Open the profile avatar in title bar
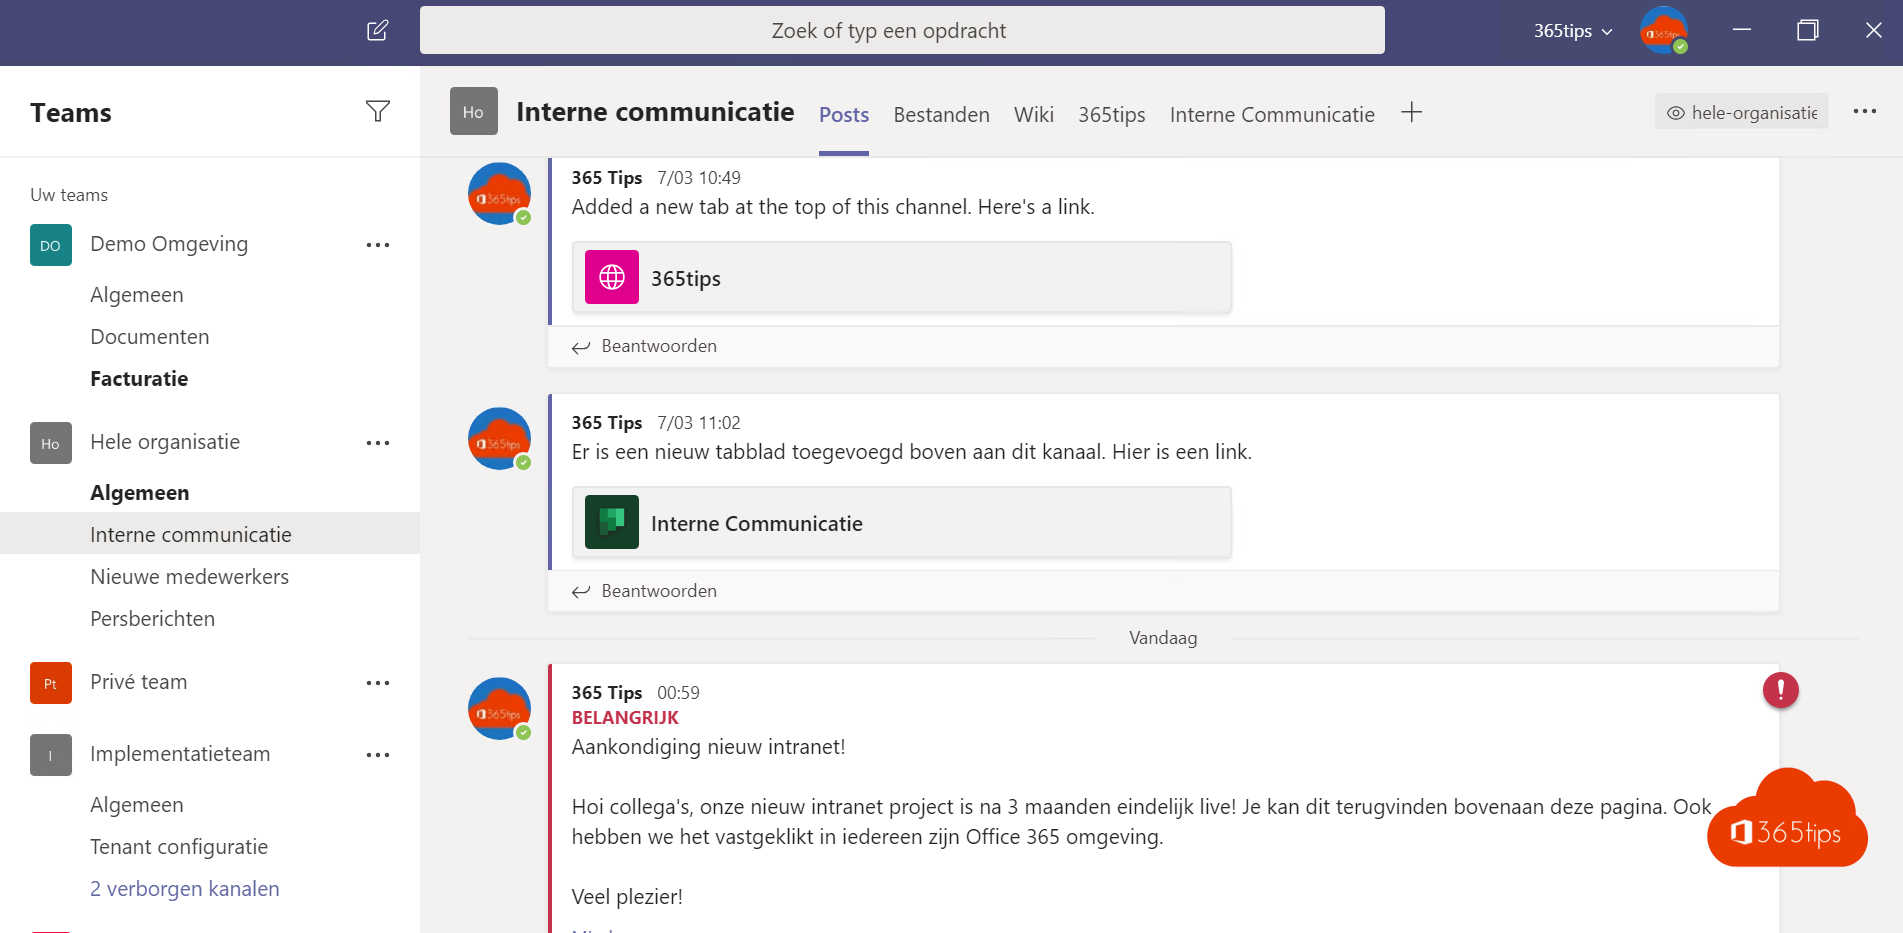This screenshot has width=1903, height=933. [1664, 31]
